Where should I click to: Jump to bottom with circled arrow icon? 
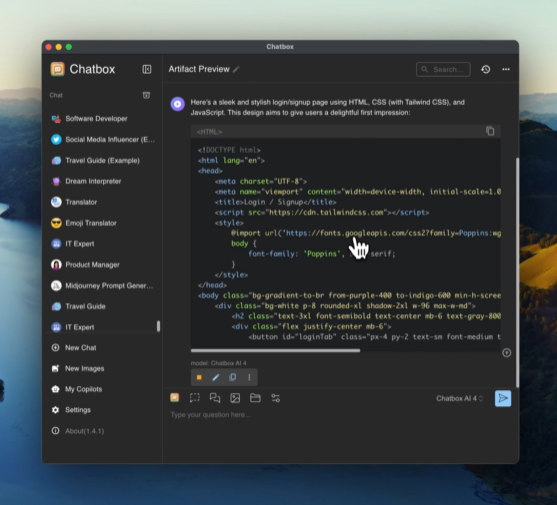[507, 353]
